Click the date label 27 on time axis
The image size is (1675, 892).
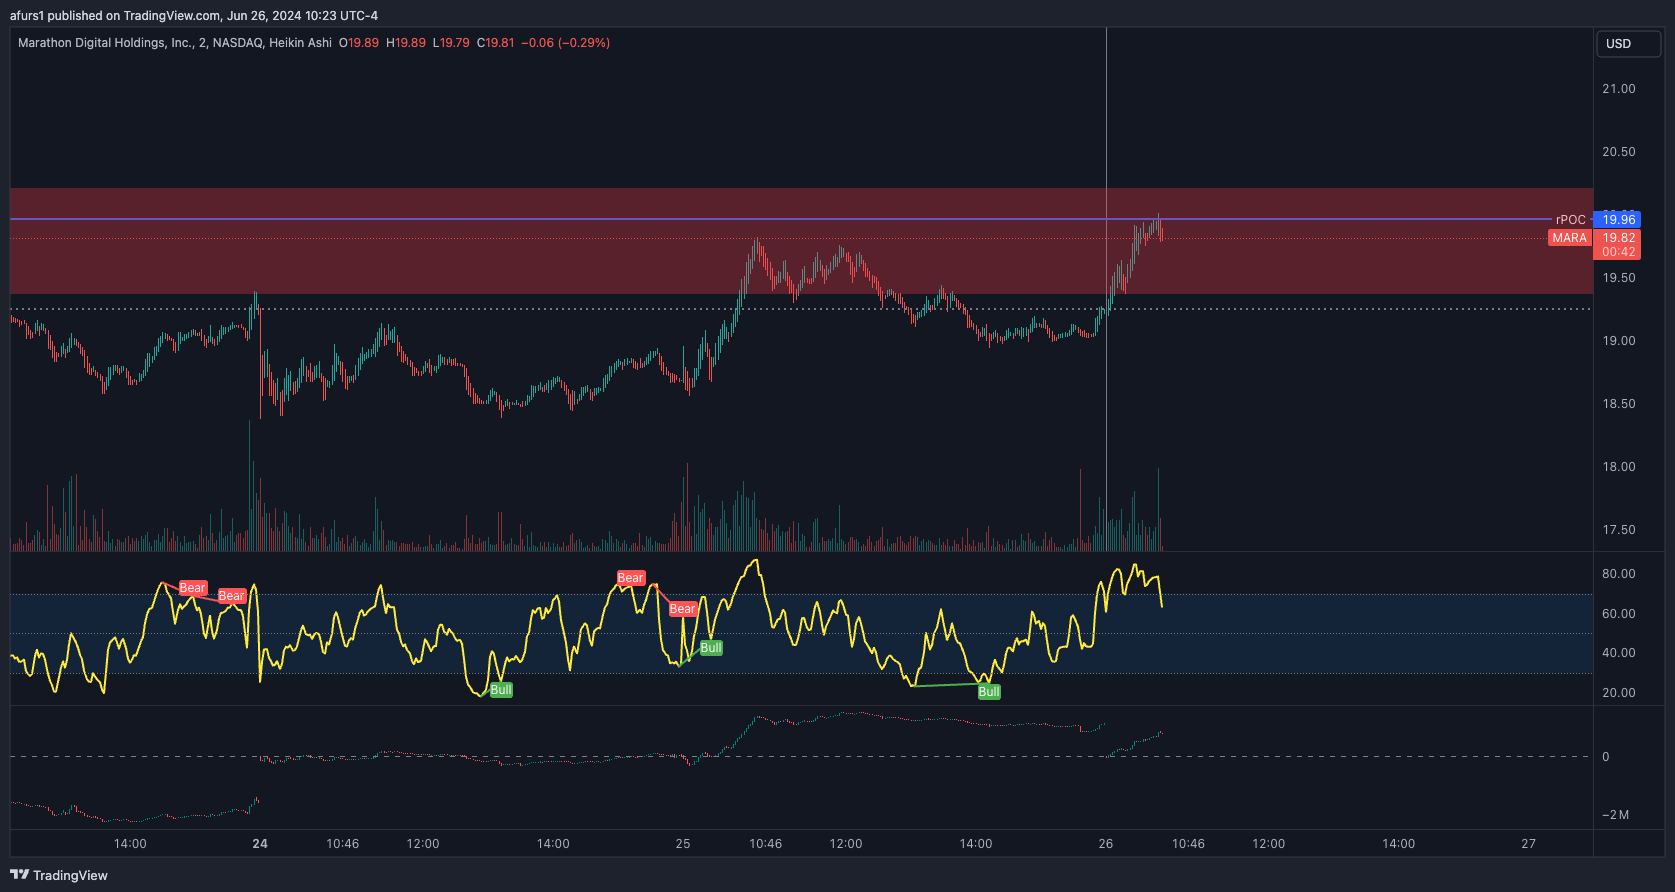pyautogui.click(x=1529, y=844)
